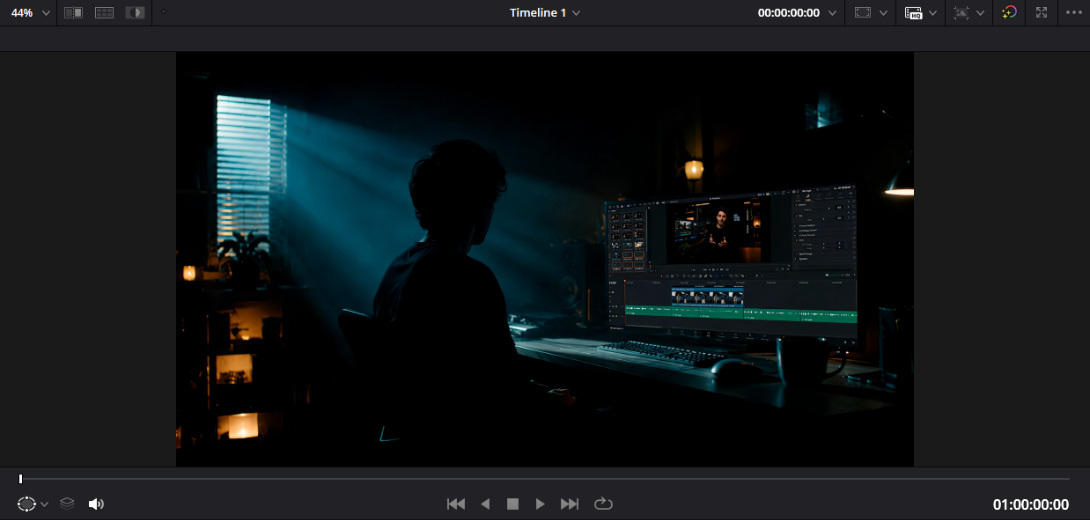Screen dimensions: 1090x520
Task: Skip to the last frame button
Action: tap(569, 504)
